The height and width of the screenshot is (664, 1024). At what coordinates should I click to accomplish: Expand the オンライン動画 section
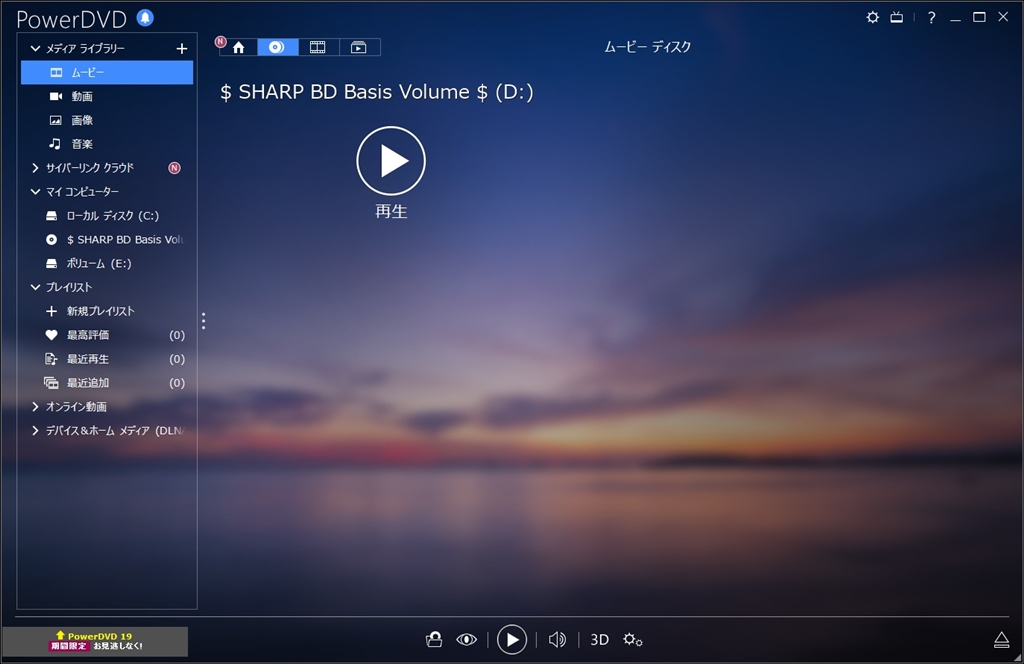pos(35,407)
